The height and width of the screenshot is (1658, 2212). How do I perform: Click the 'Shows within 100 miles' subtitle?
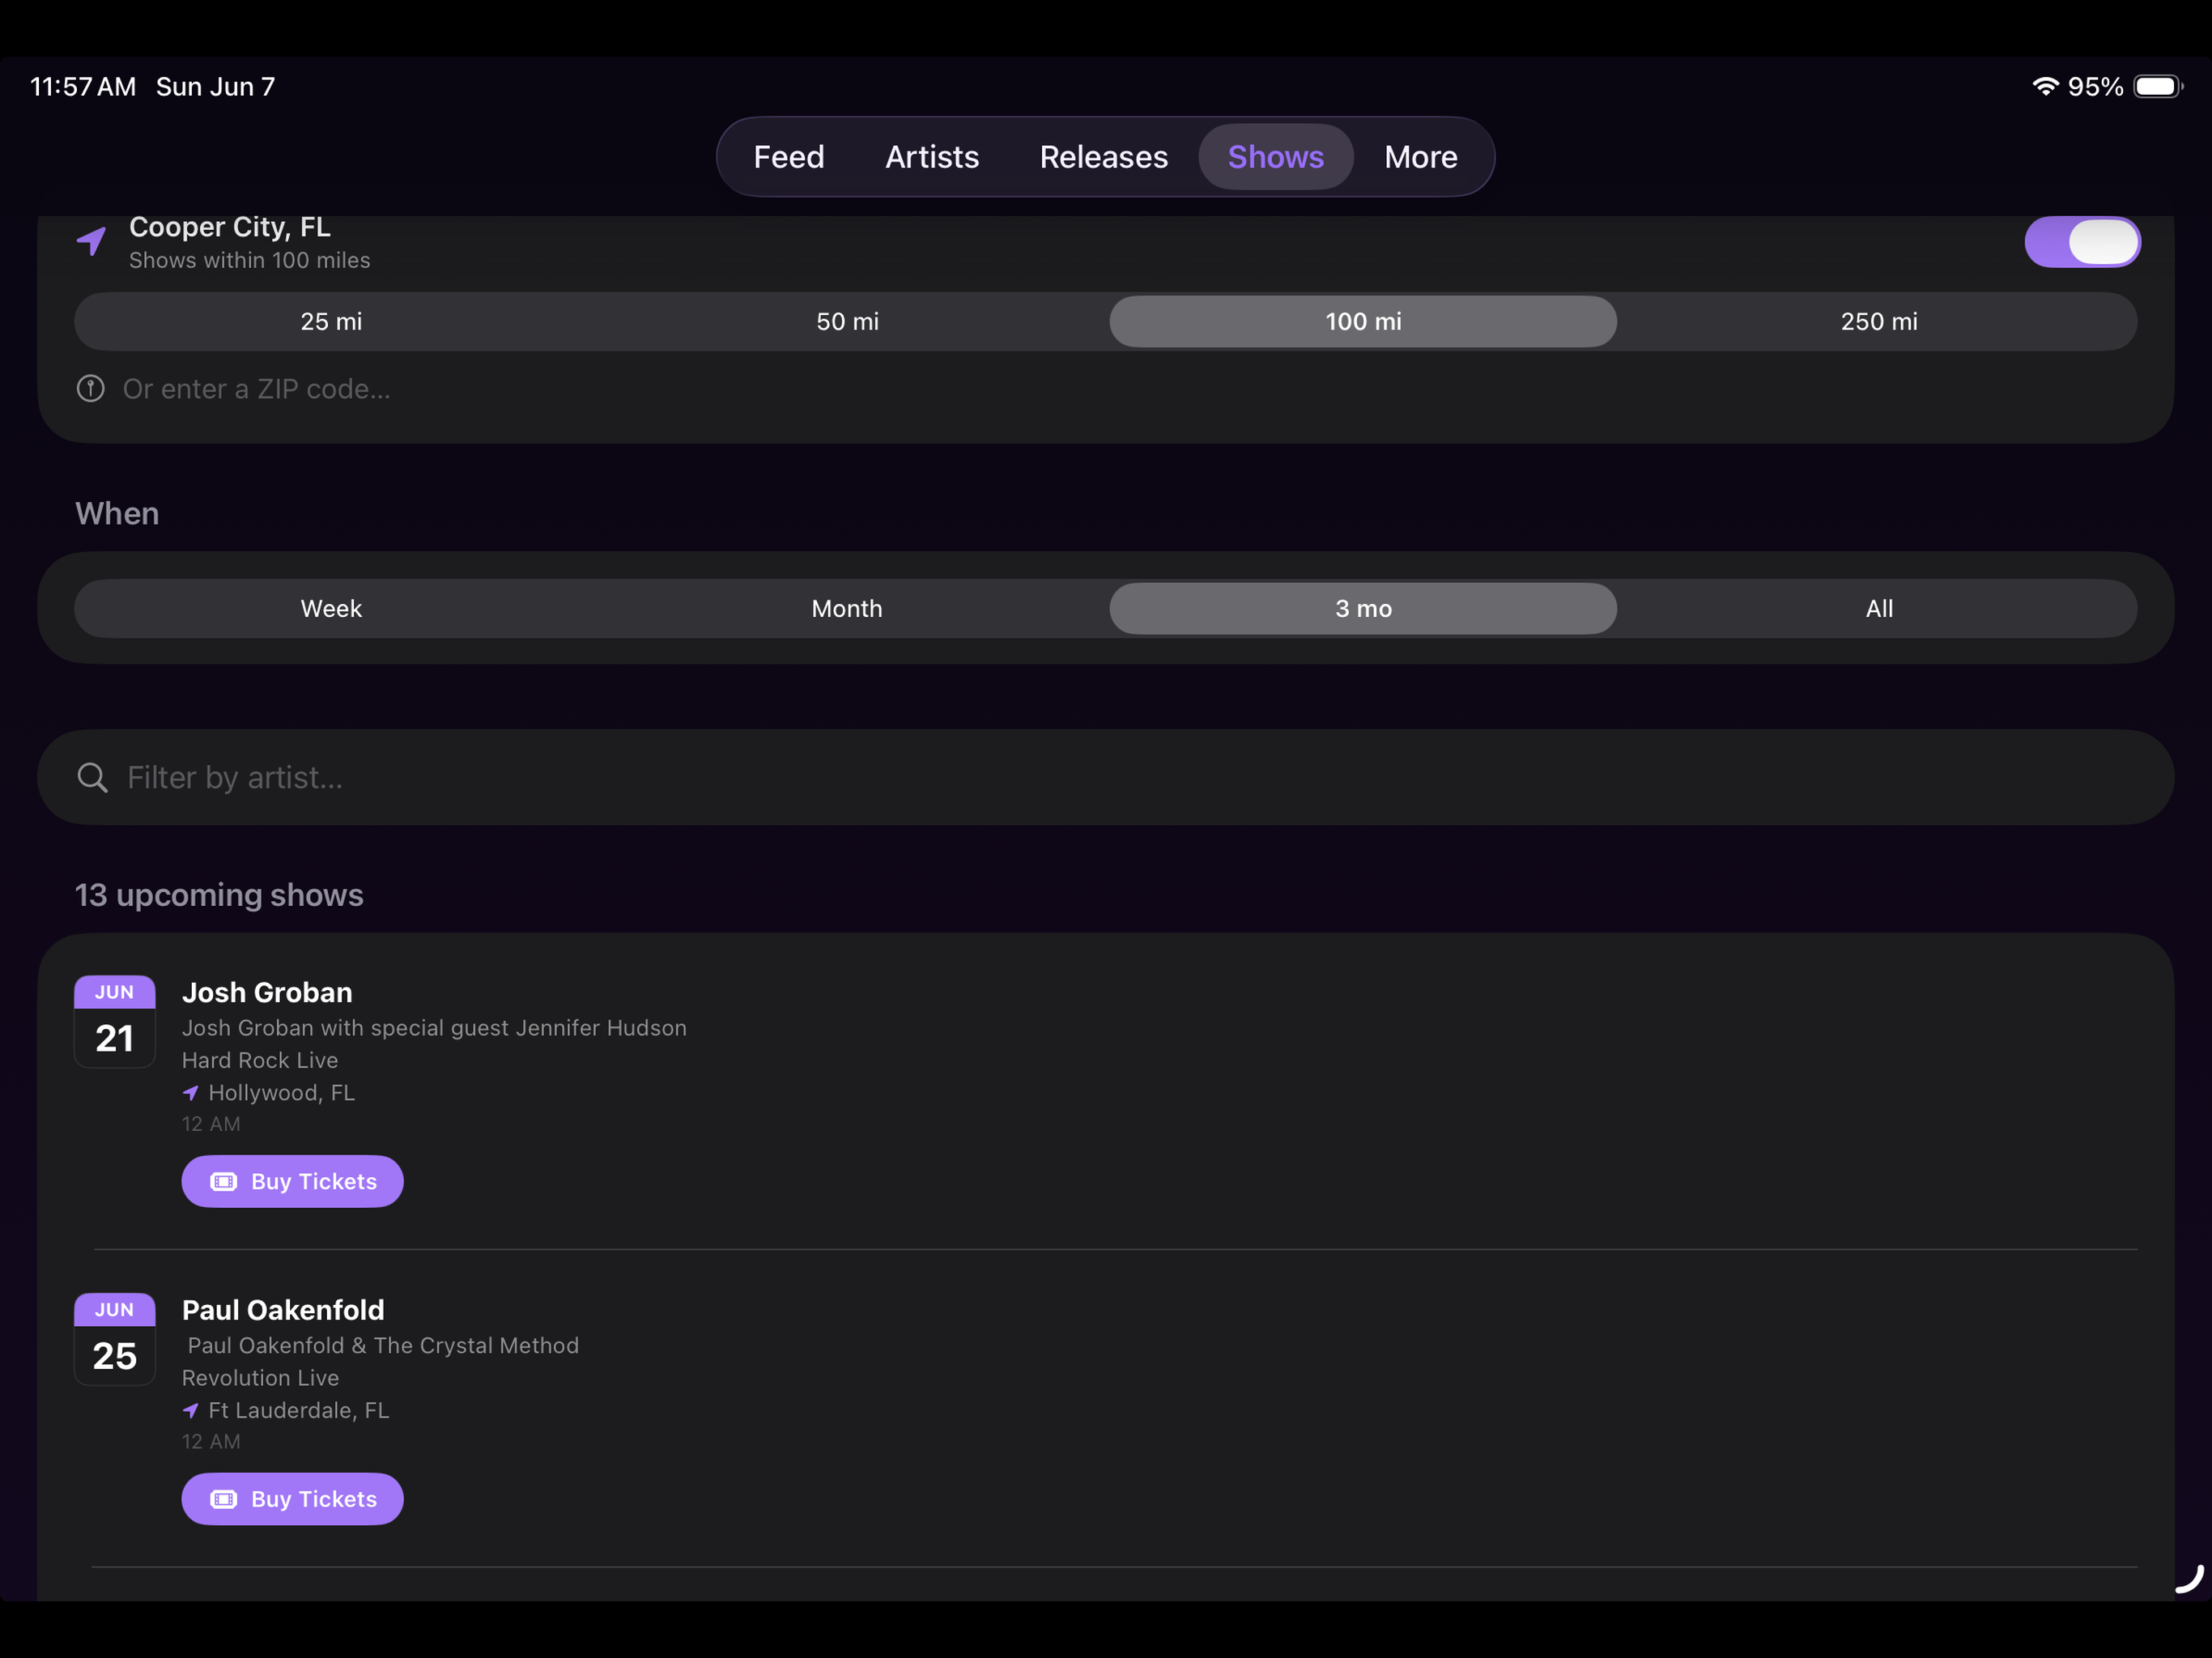pos(249,260)
